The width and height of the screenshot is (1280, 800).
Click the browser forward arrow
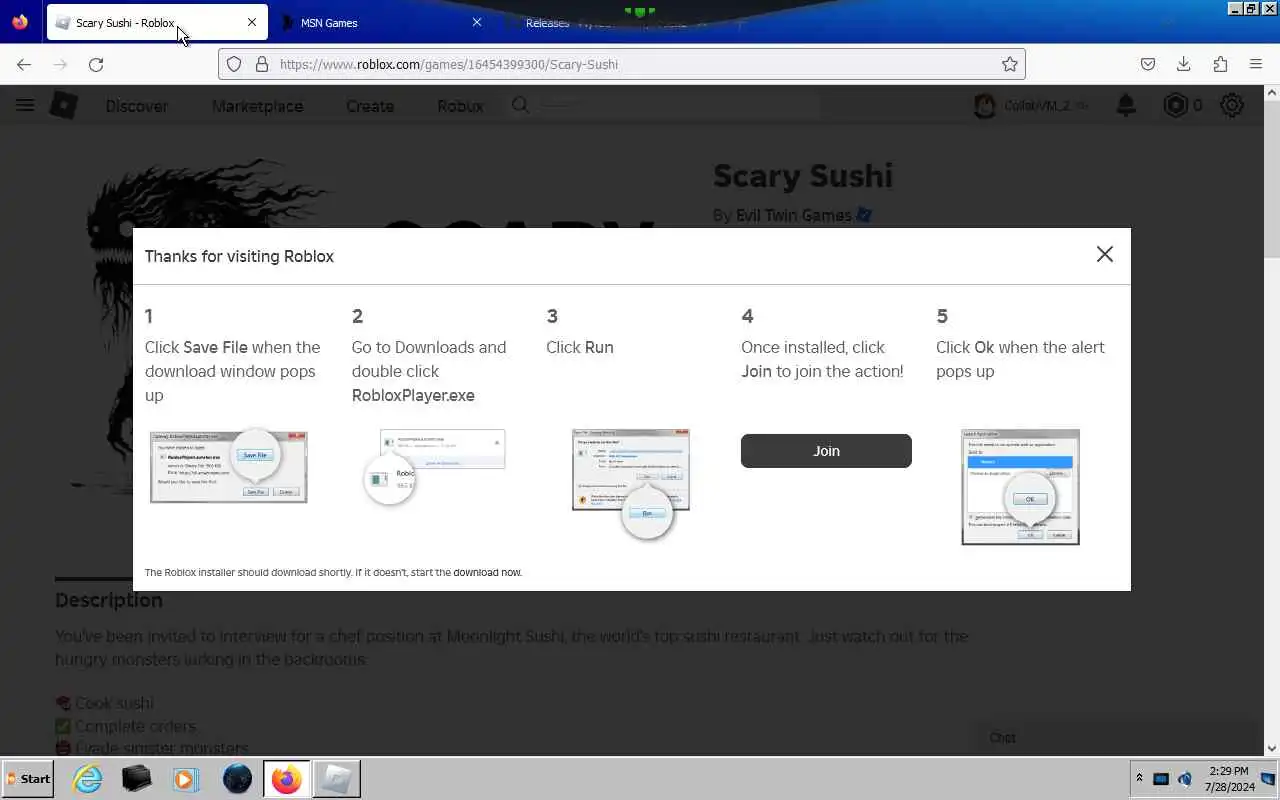60,64
